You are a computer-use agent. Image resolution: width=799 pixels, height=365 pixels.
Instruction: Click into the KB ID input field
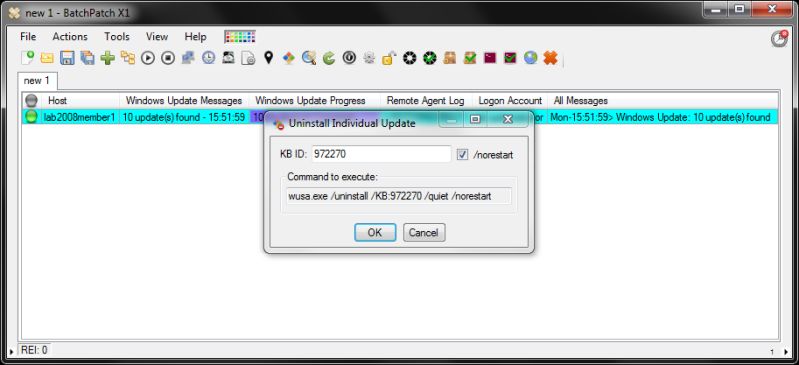[x=381, y=154]
